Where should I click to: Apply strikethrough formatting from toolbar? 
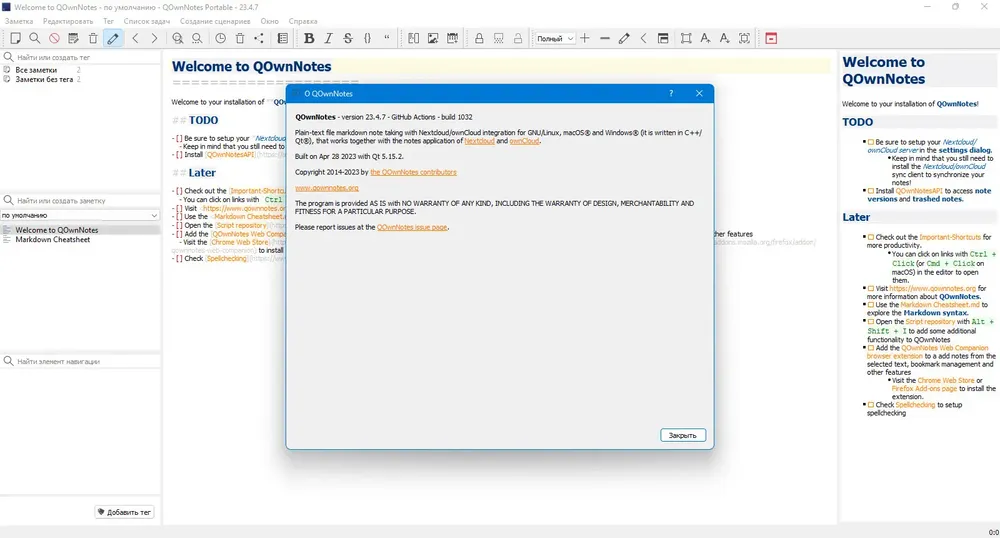tap(348, 38)
